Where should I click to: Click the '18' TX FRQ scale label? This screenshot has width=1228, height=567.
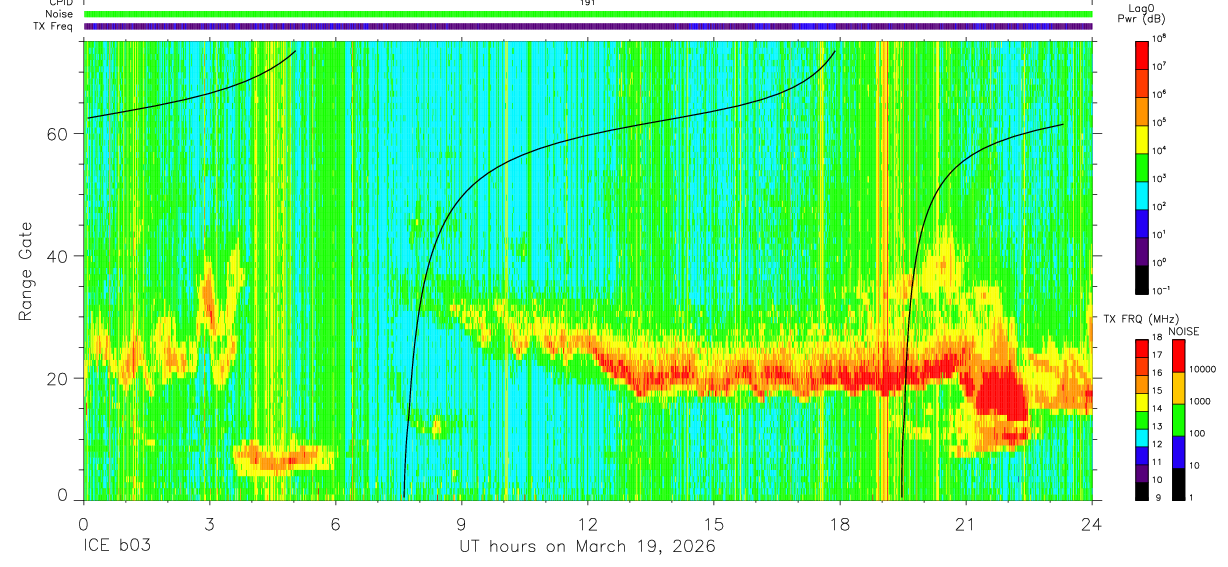point(1159,339)
